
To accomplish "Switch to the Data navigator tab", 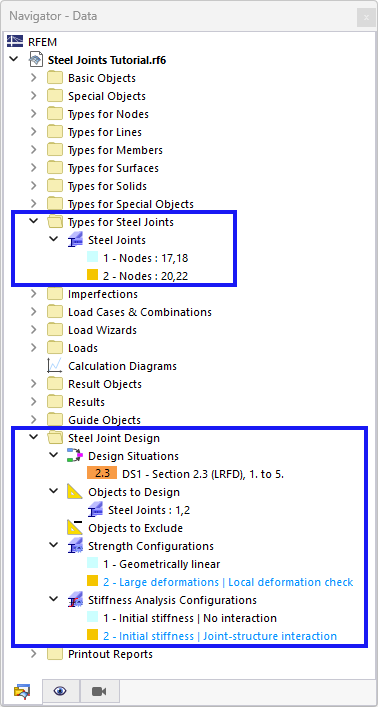I will click(22, 691).
